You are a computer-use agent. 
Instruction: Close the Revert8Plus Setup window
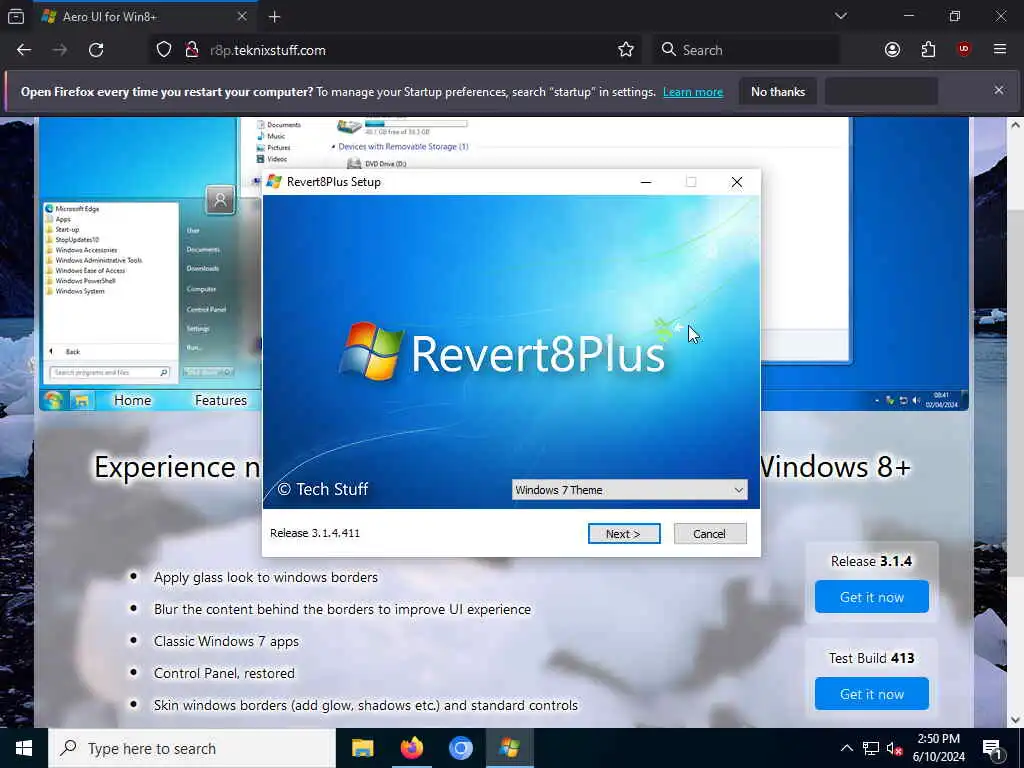point(737,182)
